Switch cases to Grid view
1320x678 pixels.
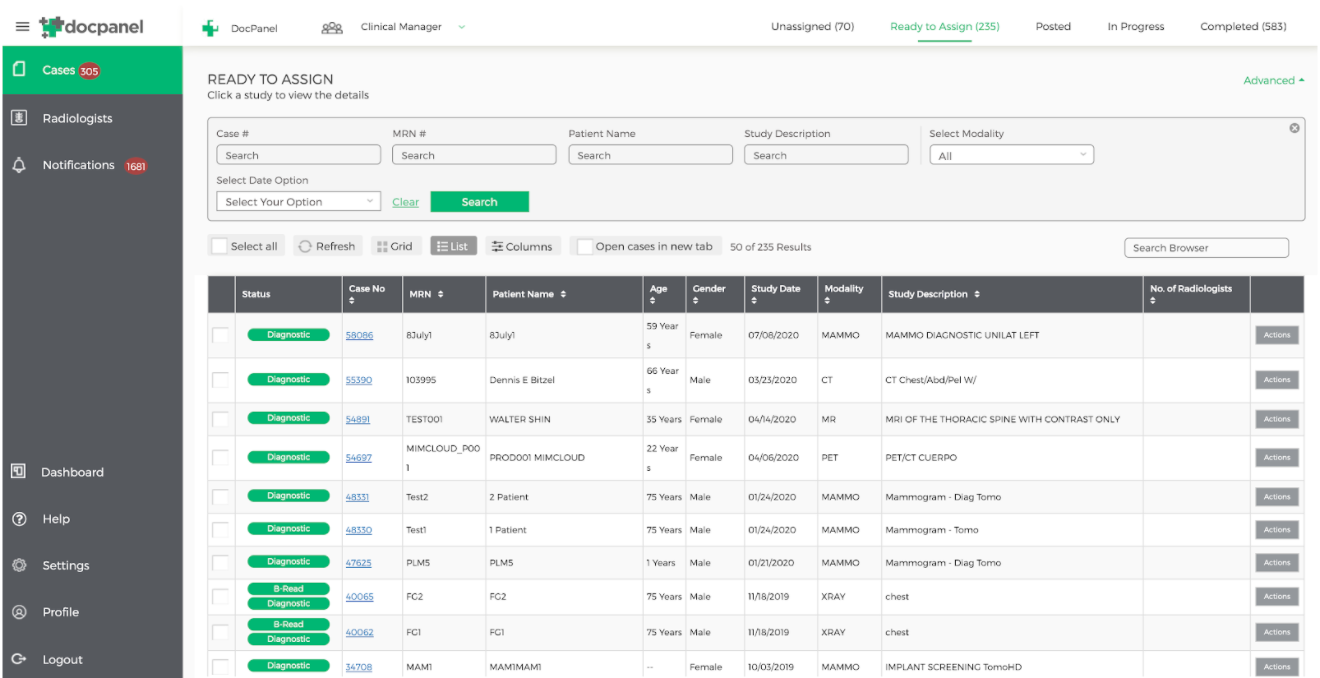(396, 245)
